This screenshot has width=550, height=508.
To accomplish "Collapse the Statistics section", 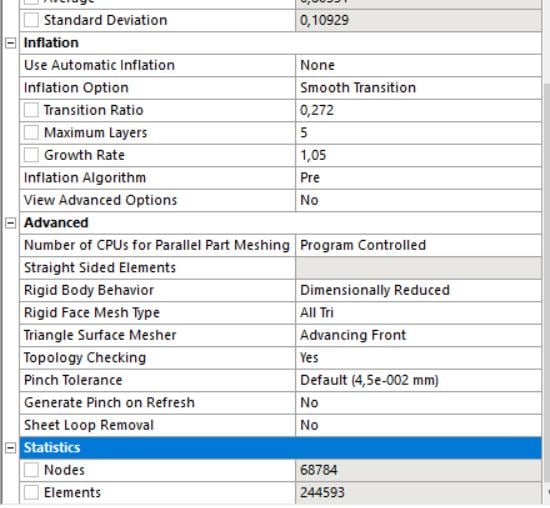I will [11, 448].
